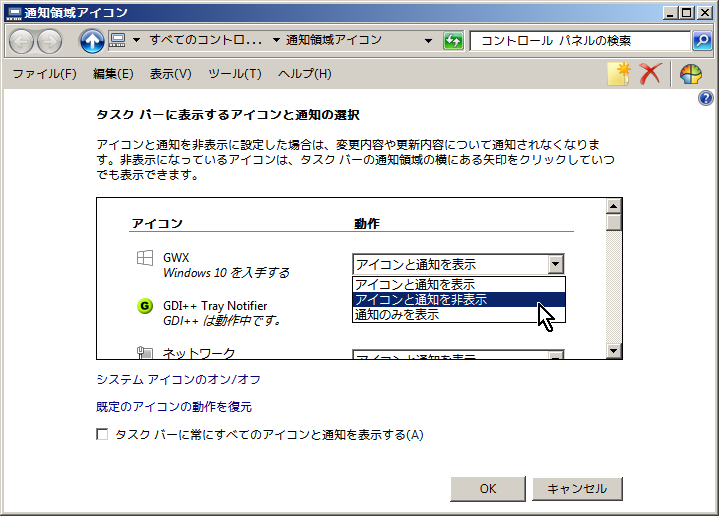The height and width of the screenshot is (516, 719).
Task: Open the 編集(E) menu
Action: [x=113, y=74]
